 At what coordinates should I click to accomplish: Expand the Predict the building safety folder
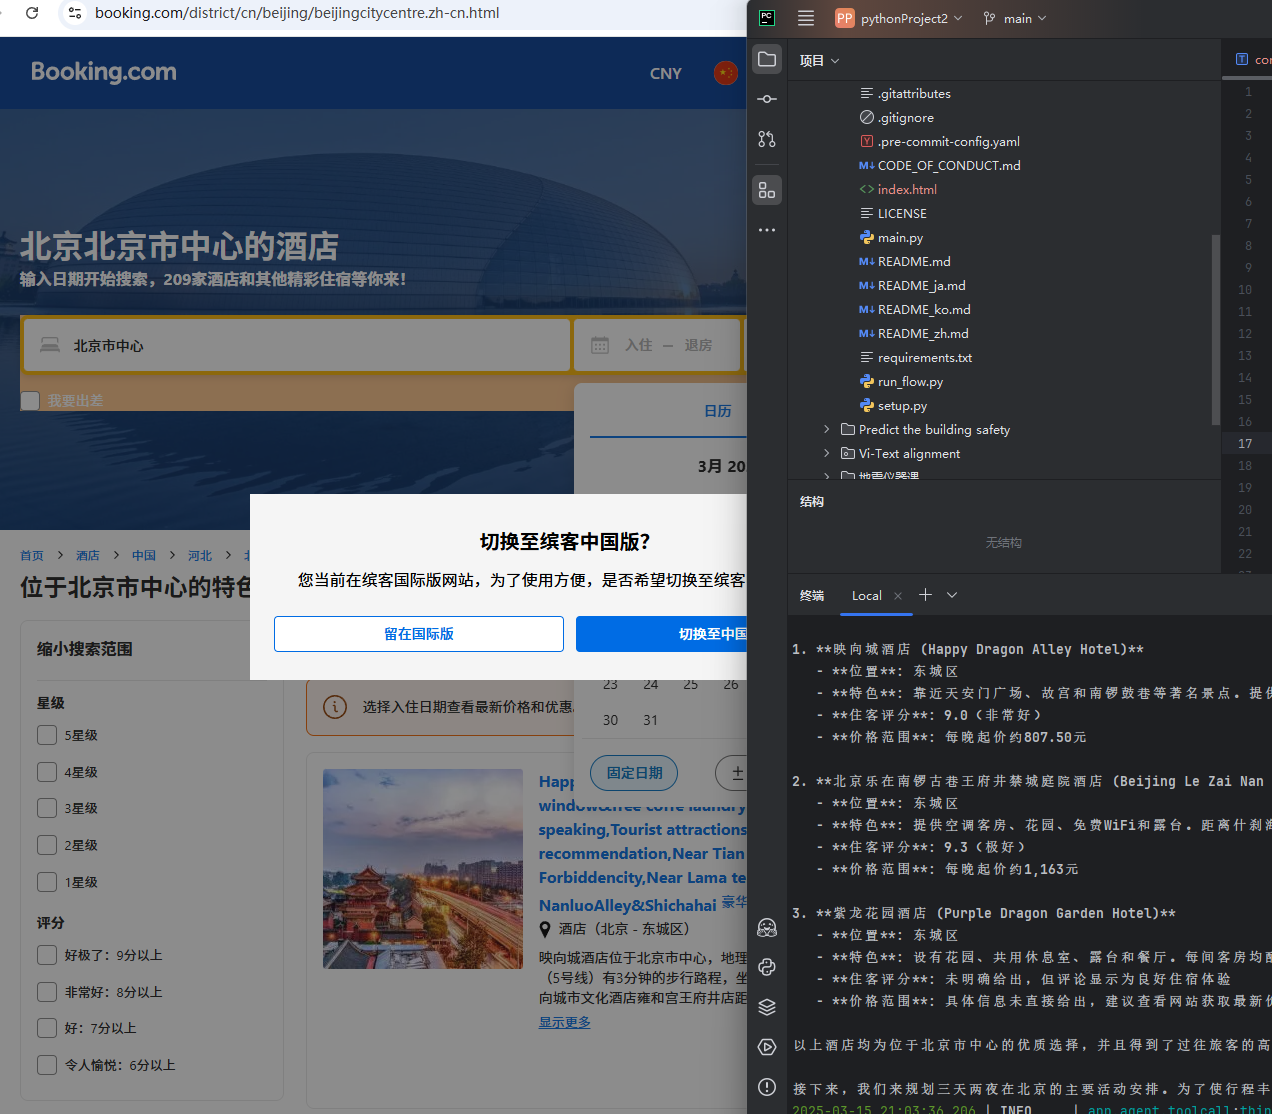point(827,430)
